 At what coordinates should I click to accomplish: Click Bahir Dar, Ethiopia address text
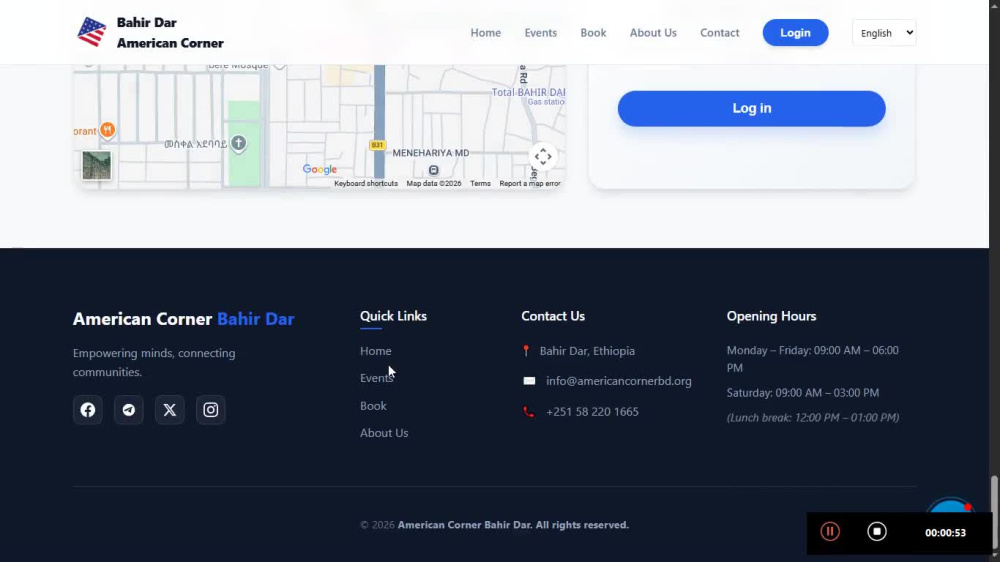587,351
